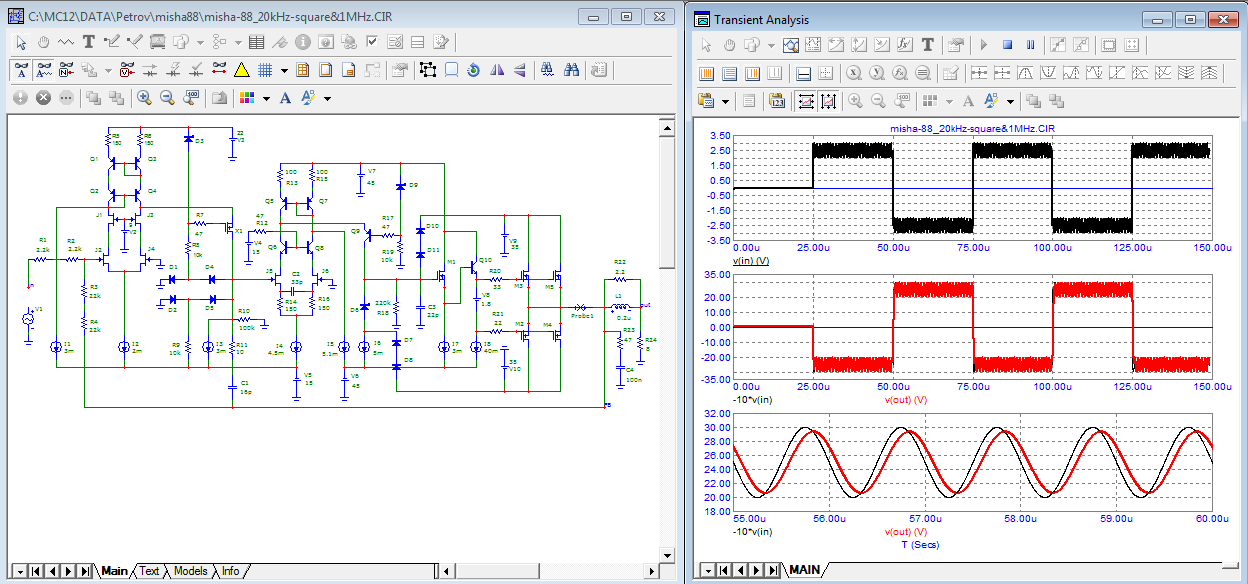Expand the grid options dropdown arrow
Screen dimensions: 1248x584
284,71
